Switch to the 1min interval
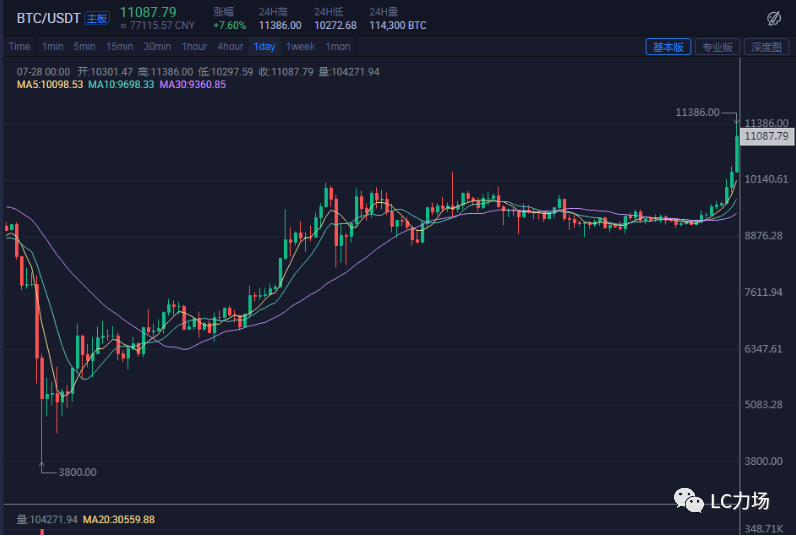Screen dimensions: 796x536 (53, 47)
